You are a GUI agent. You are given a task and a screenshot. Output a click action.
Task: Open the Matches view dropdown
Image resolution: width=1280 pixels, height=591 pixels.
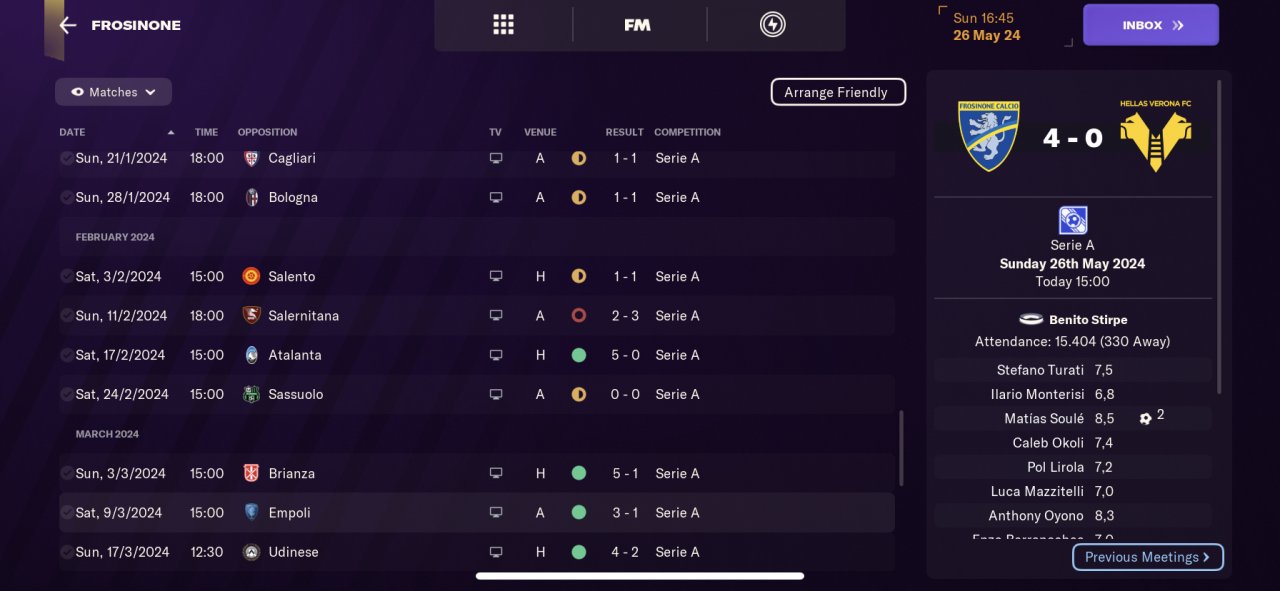113,92
